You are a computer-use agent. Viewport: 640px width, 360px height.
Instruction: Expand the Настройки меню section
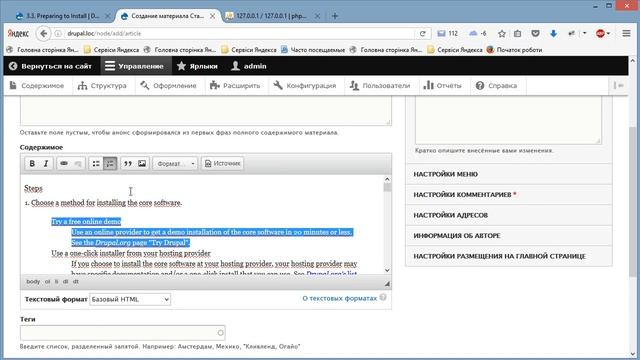coord(509,174)
